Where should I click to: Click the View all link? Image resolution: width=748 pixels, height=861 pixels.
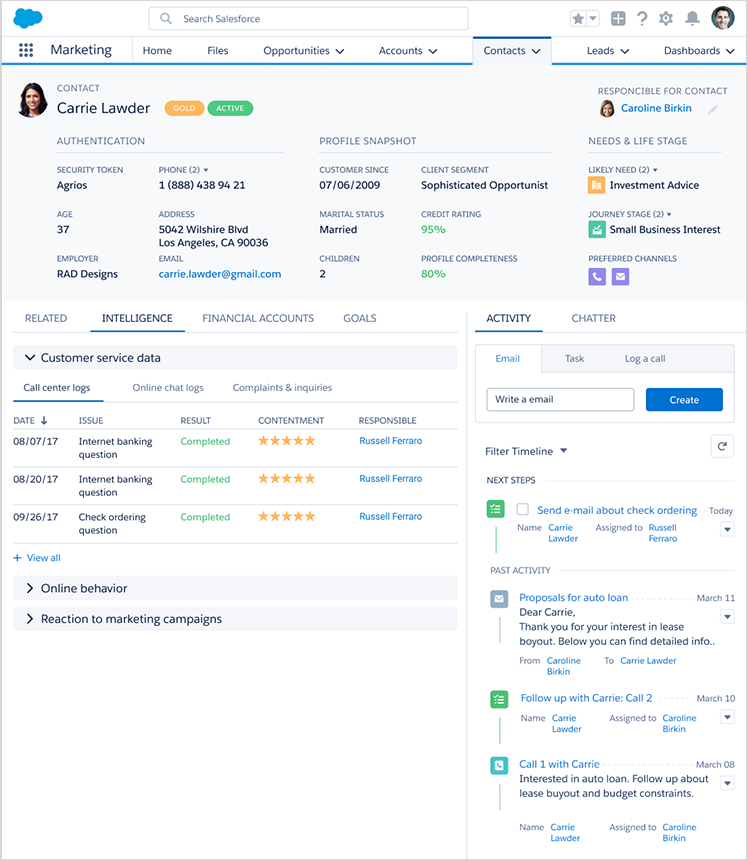point(43,558)
